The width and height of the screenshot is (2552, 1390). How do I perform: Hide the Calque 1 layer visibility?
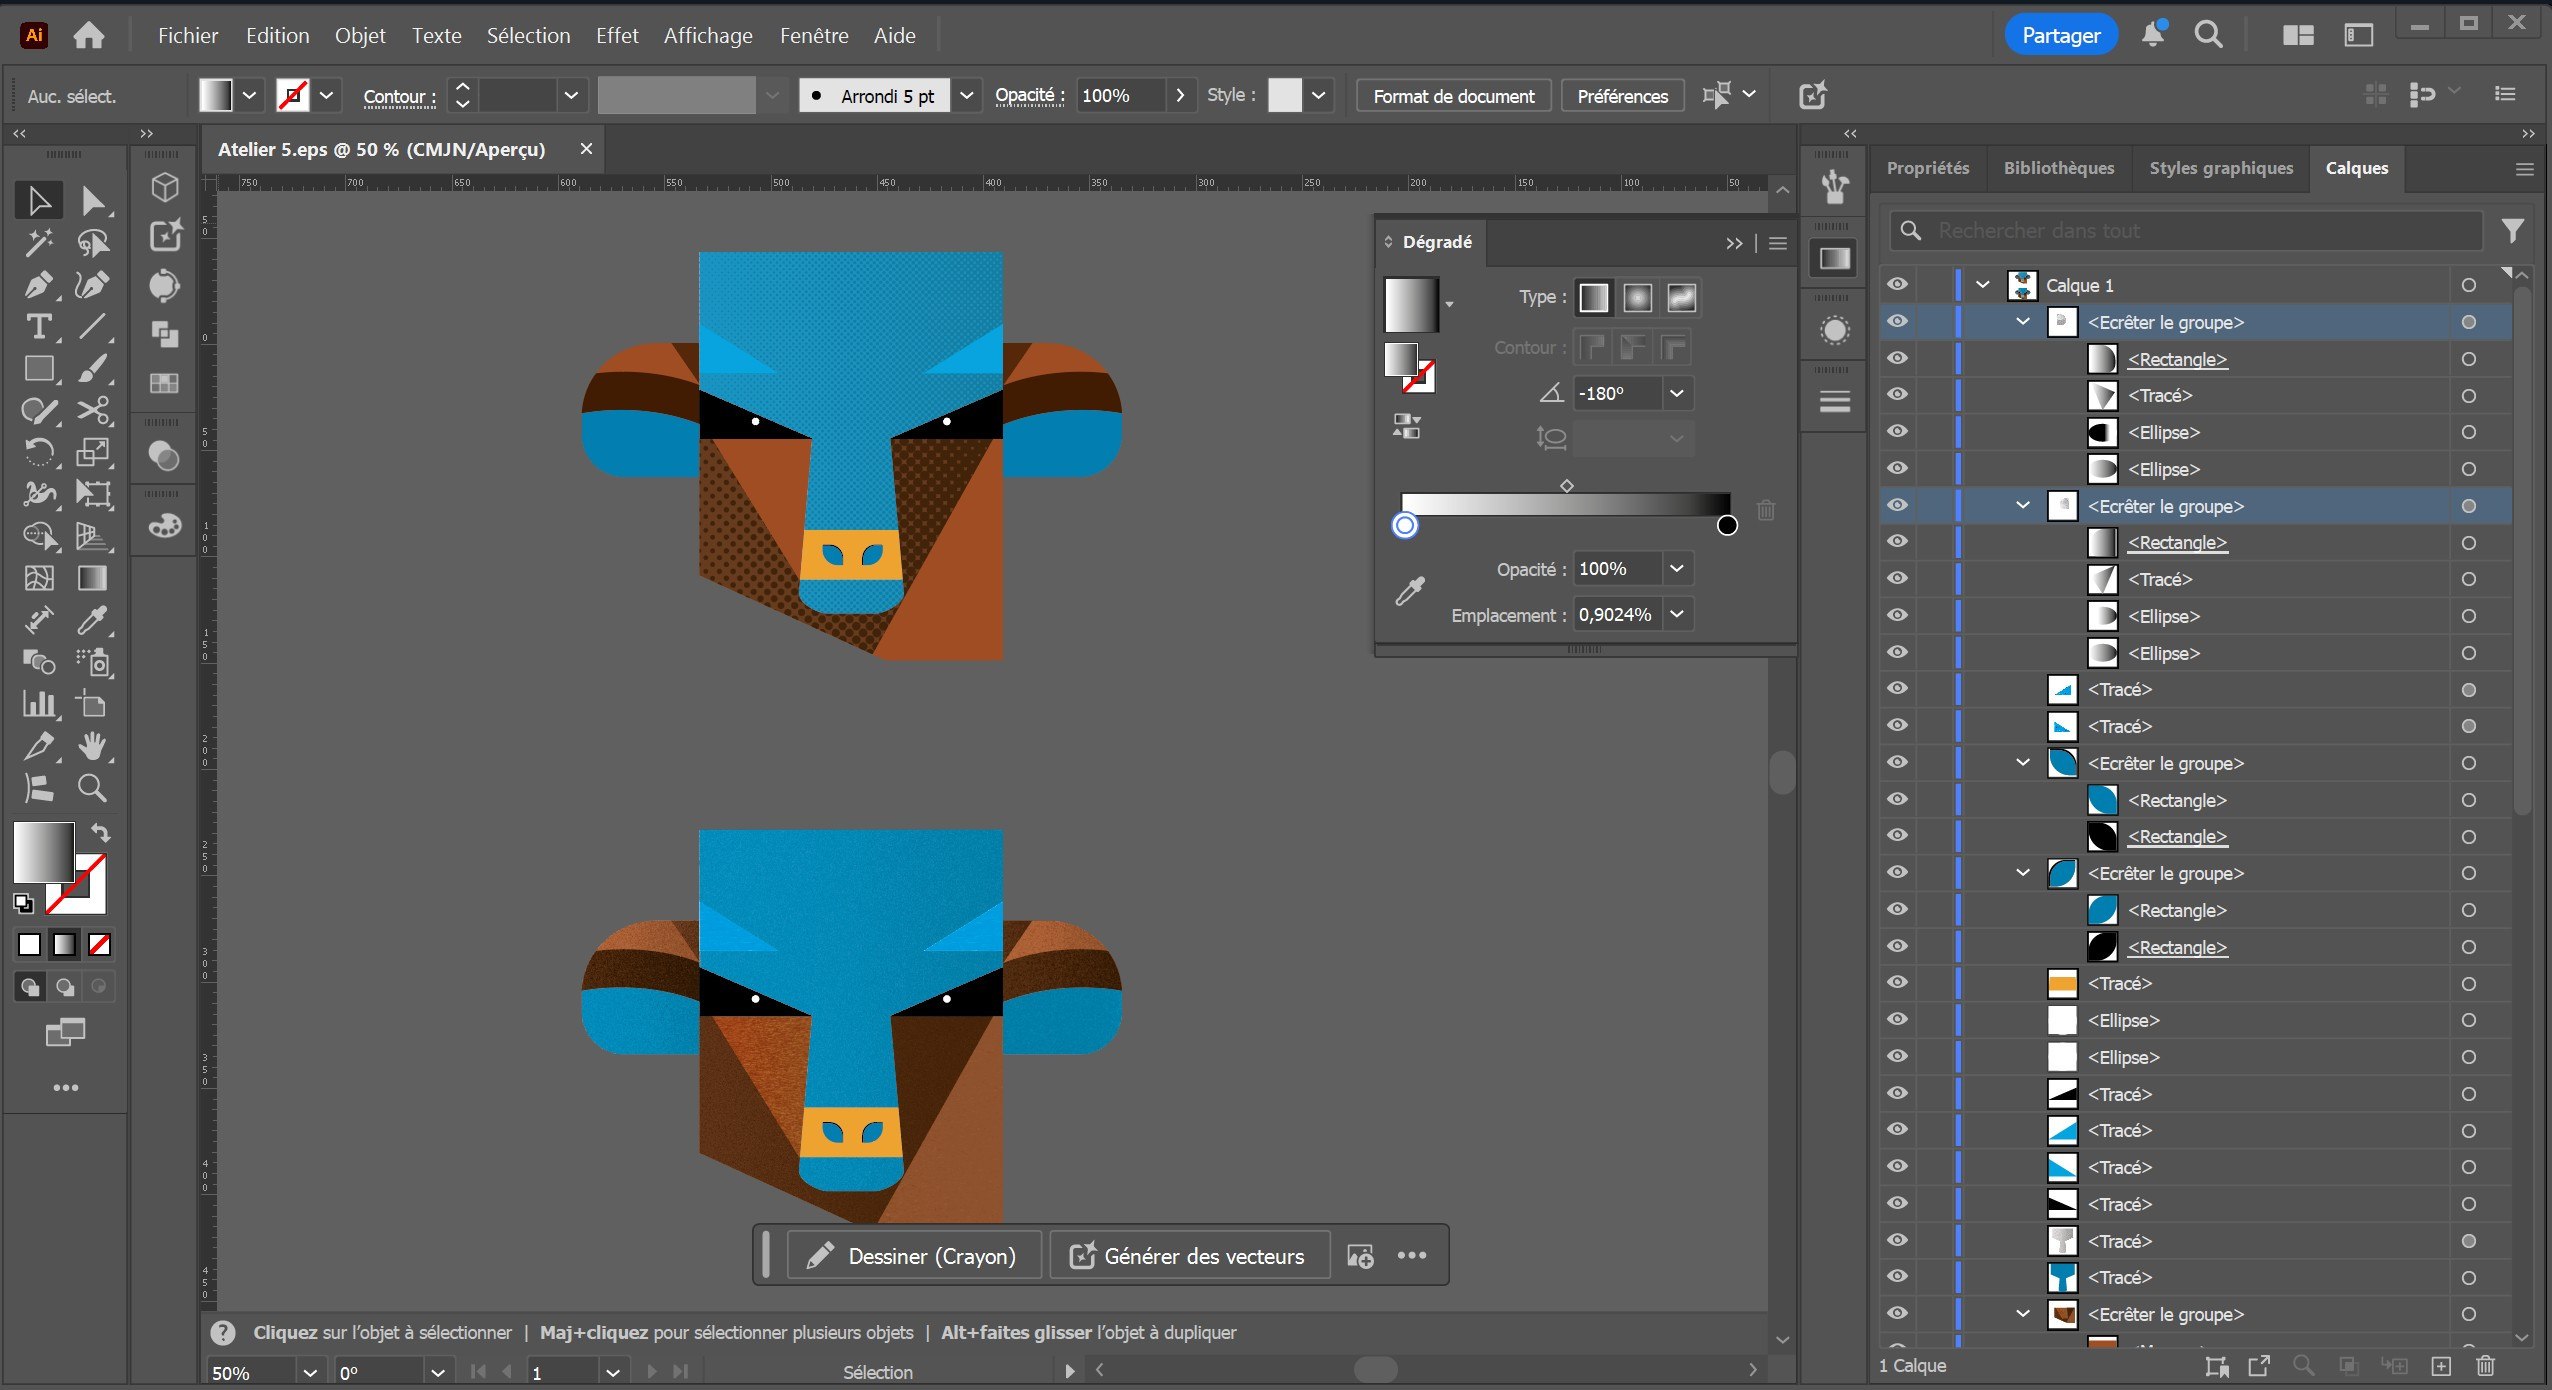[x=1897, y=285]
